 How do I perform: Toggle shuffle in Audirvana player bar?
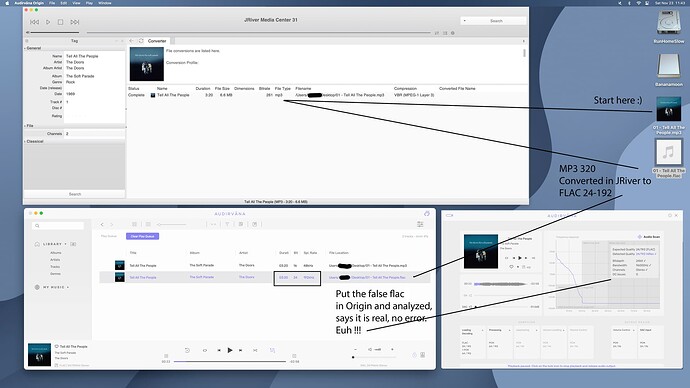pyautogui.click(x=255, y=350)
